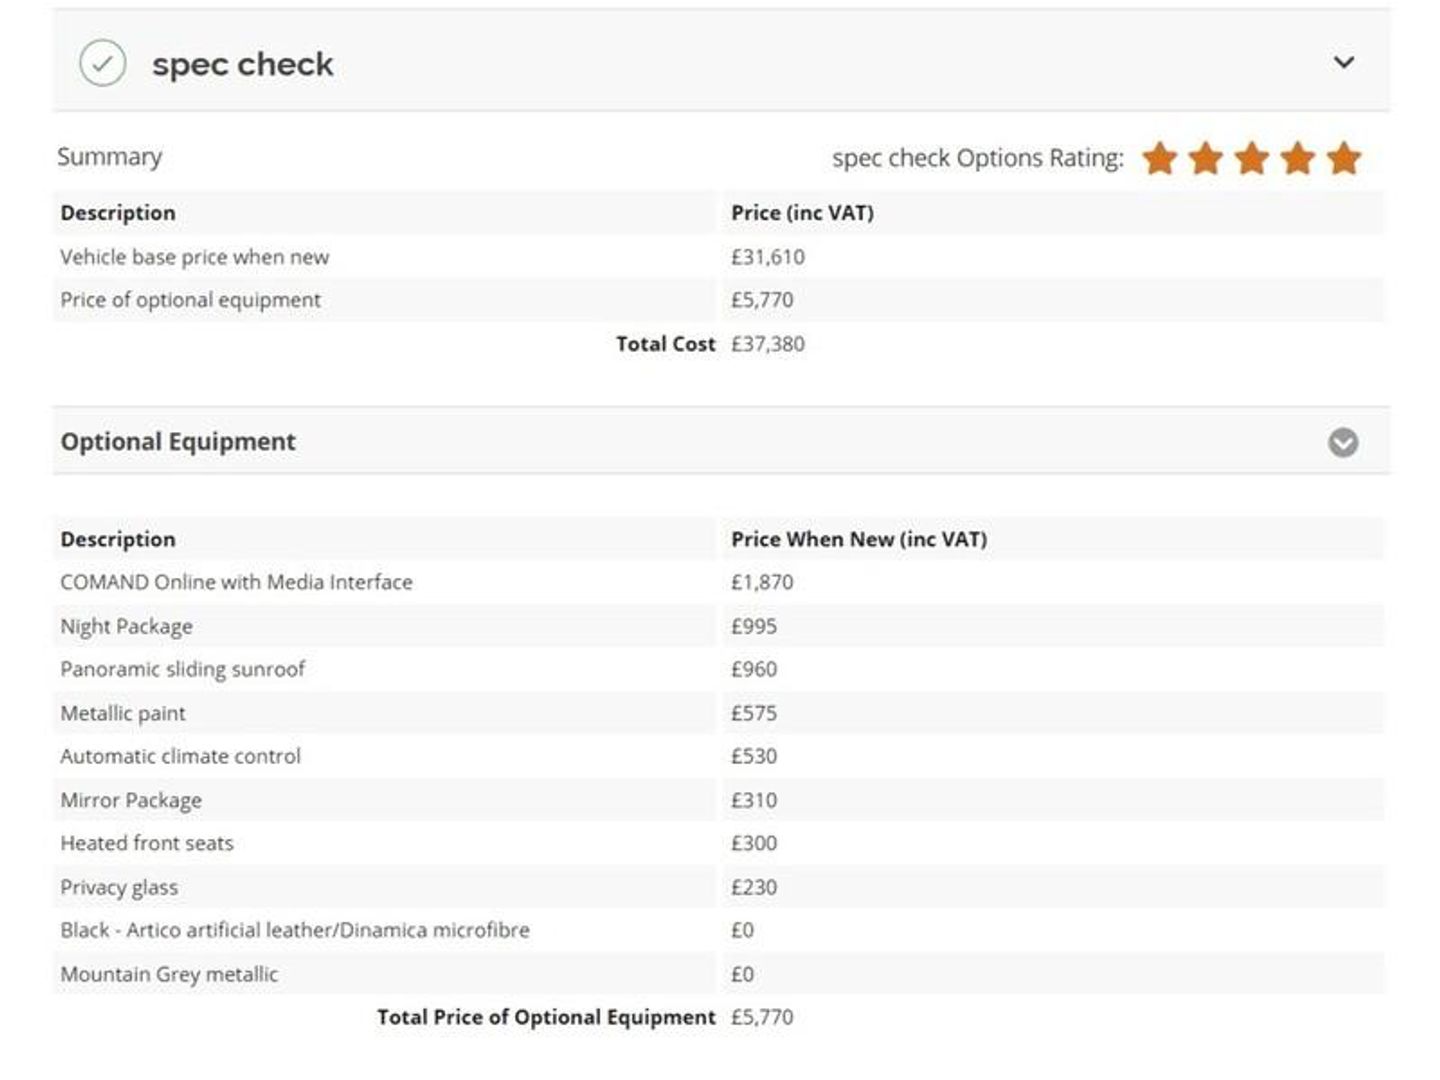Click the third rating star
Image resolution: width=1440 pixels, height=1080 pixels.
(1252, 158)
